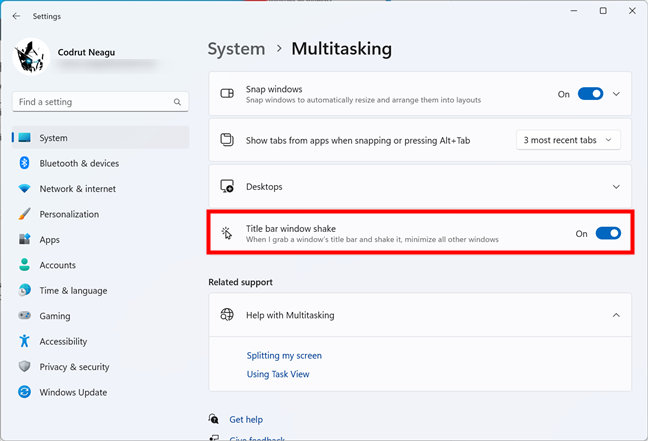Click the Privacy & security shield icon
Screen dimensions: 648x441
25,367
